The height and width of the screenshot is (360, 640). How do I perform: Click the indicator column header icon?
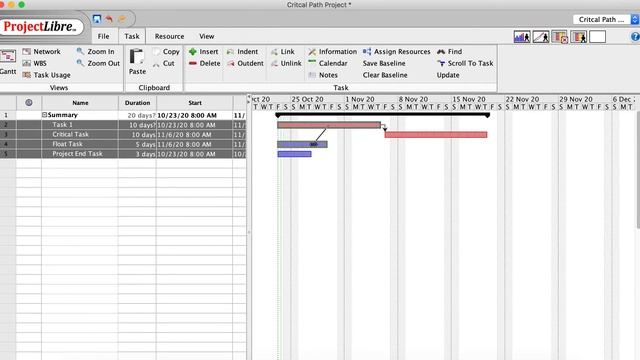pyautogui.click(x=29, y=103)
